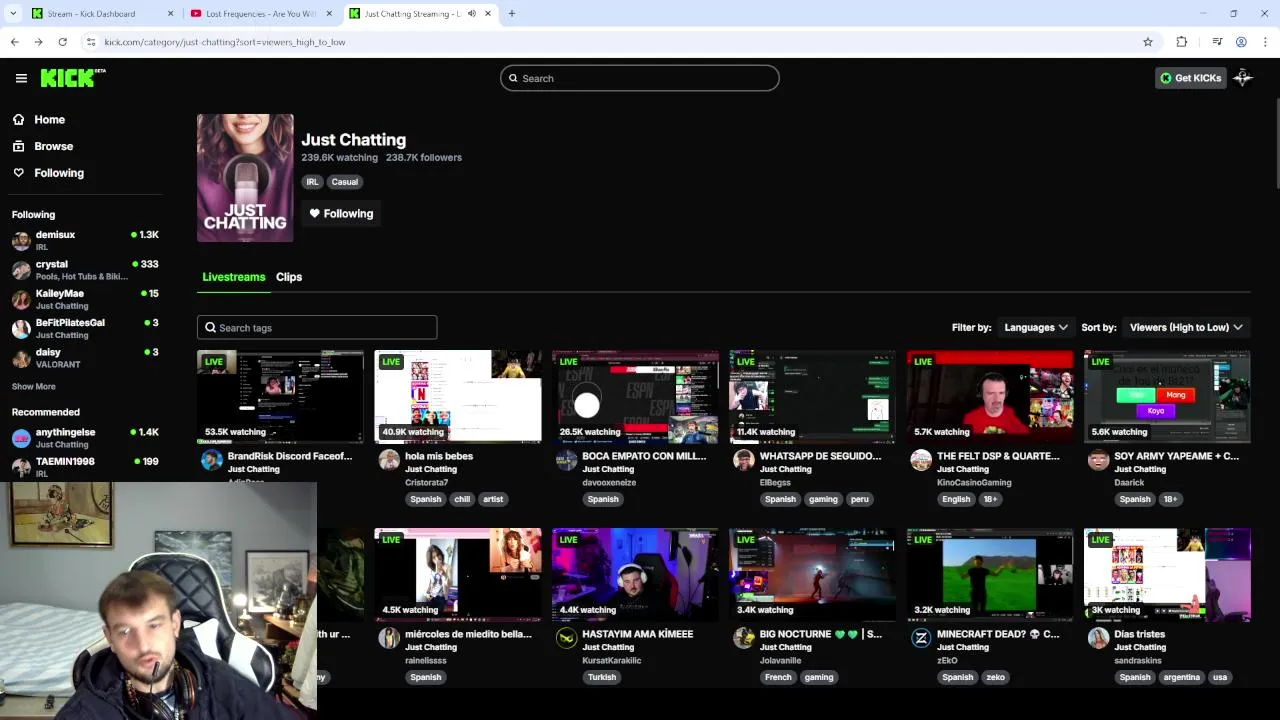Open TAEMIN1998 recommended channel
This screenshot has height=720, width=1280.
pyautogui.click(x=85, y=466)
